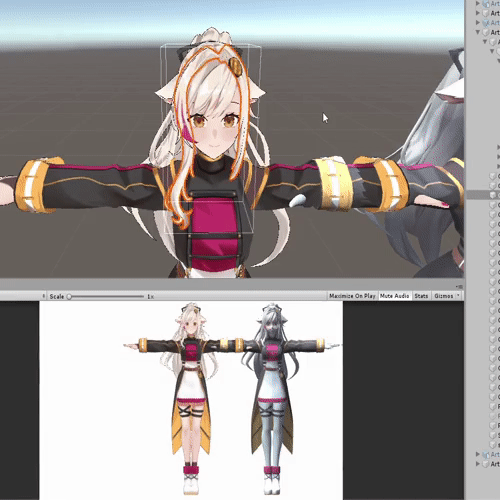Click the hair ornament on the selected character

point(236,67)
